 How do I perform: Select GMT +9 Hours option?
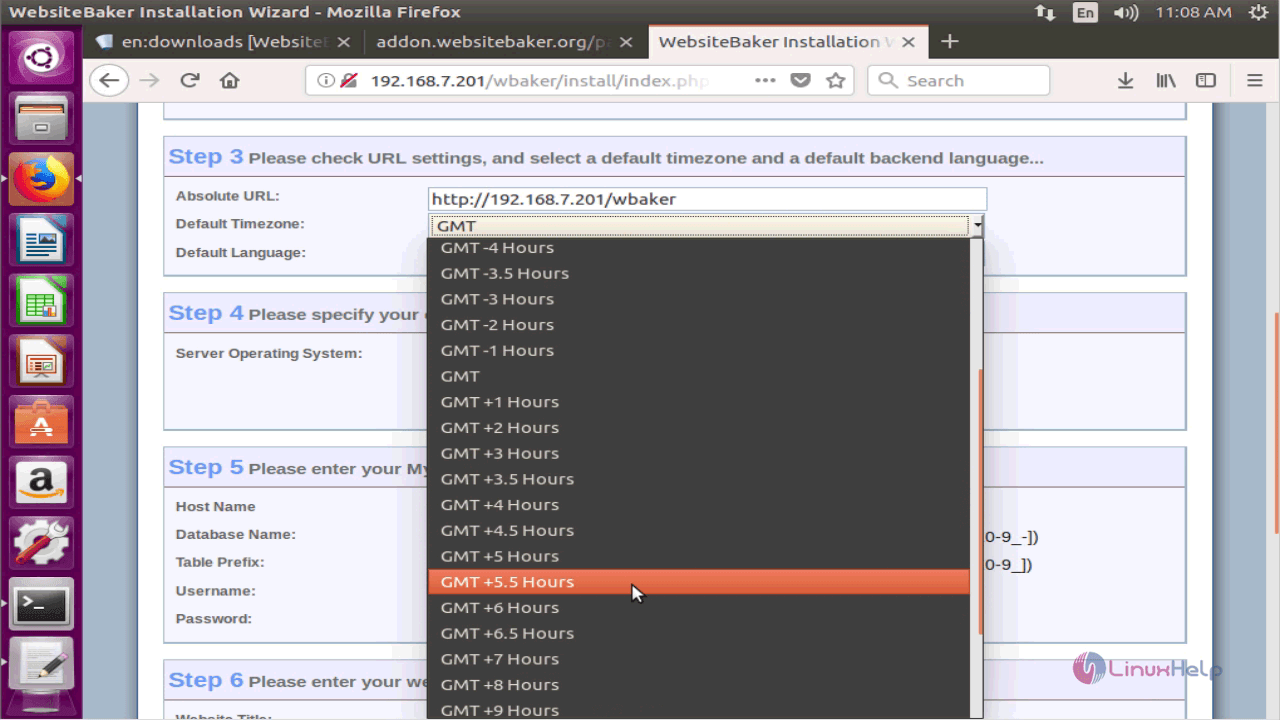(x=698, y=709)
